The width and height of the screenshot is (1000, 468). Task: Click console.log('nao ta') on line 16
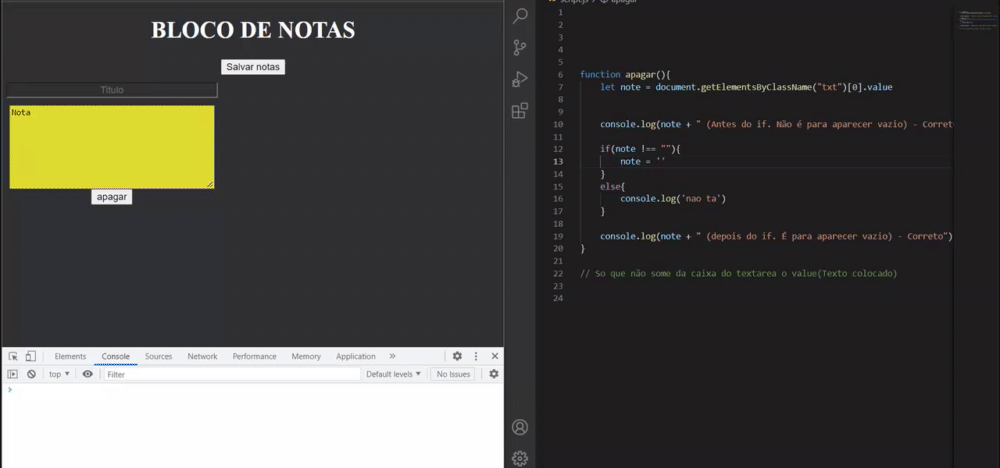click(x=673, y=199)
